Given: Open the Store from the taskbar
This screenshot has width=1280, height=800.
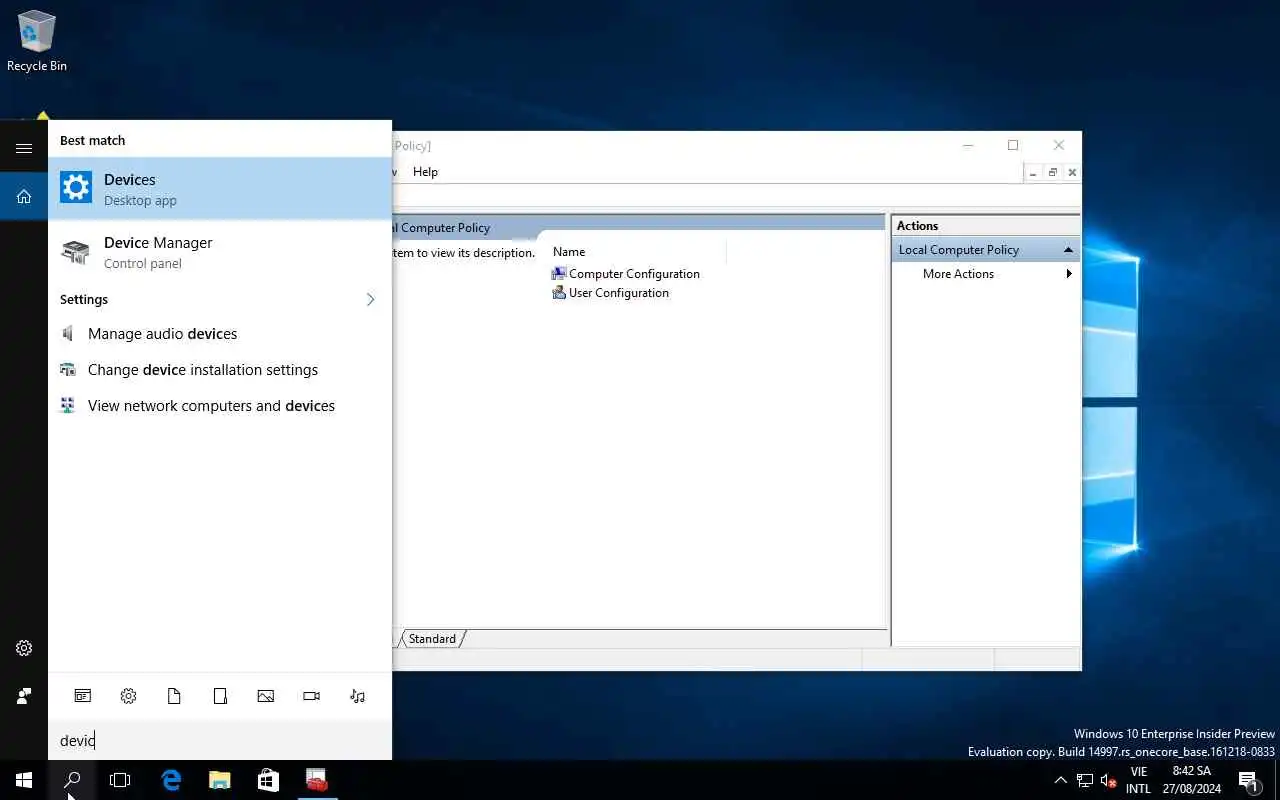Looking at the screenshot, I should 268,780.
